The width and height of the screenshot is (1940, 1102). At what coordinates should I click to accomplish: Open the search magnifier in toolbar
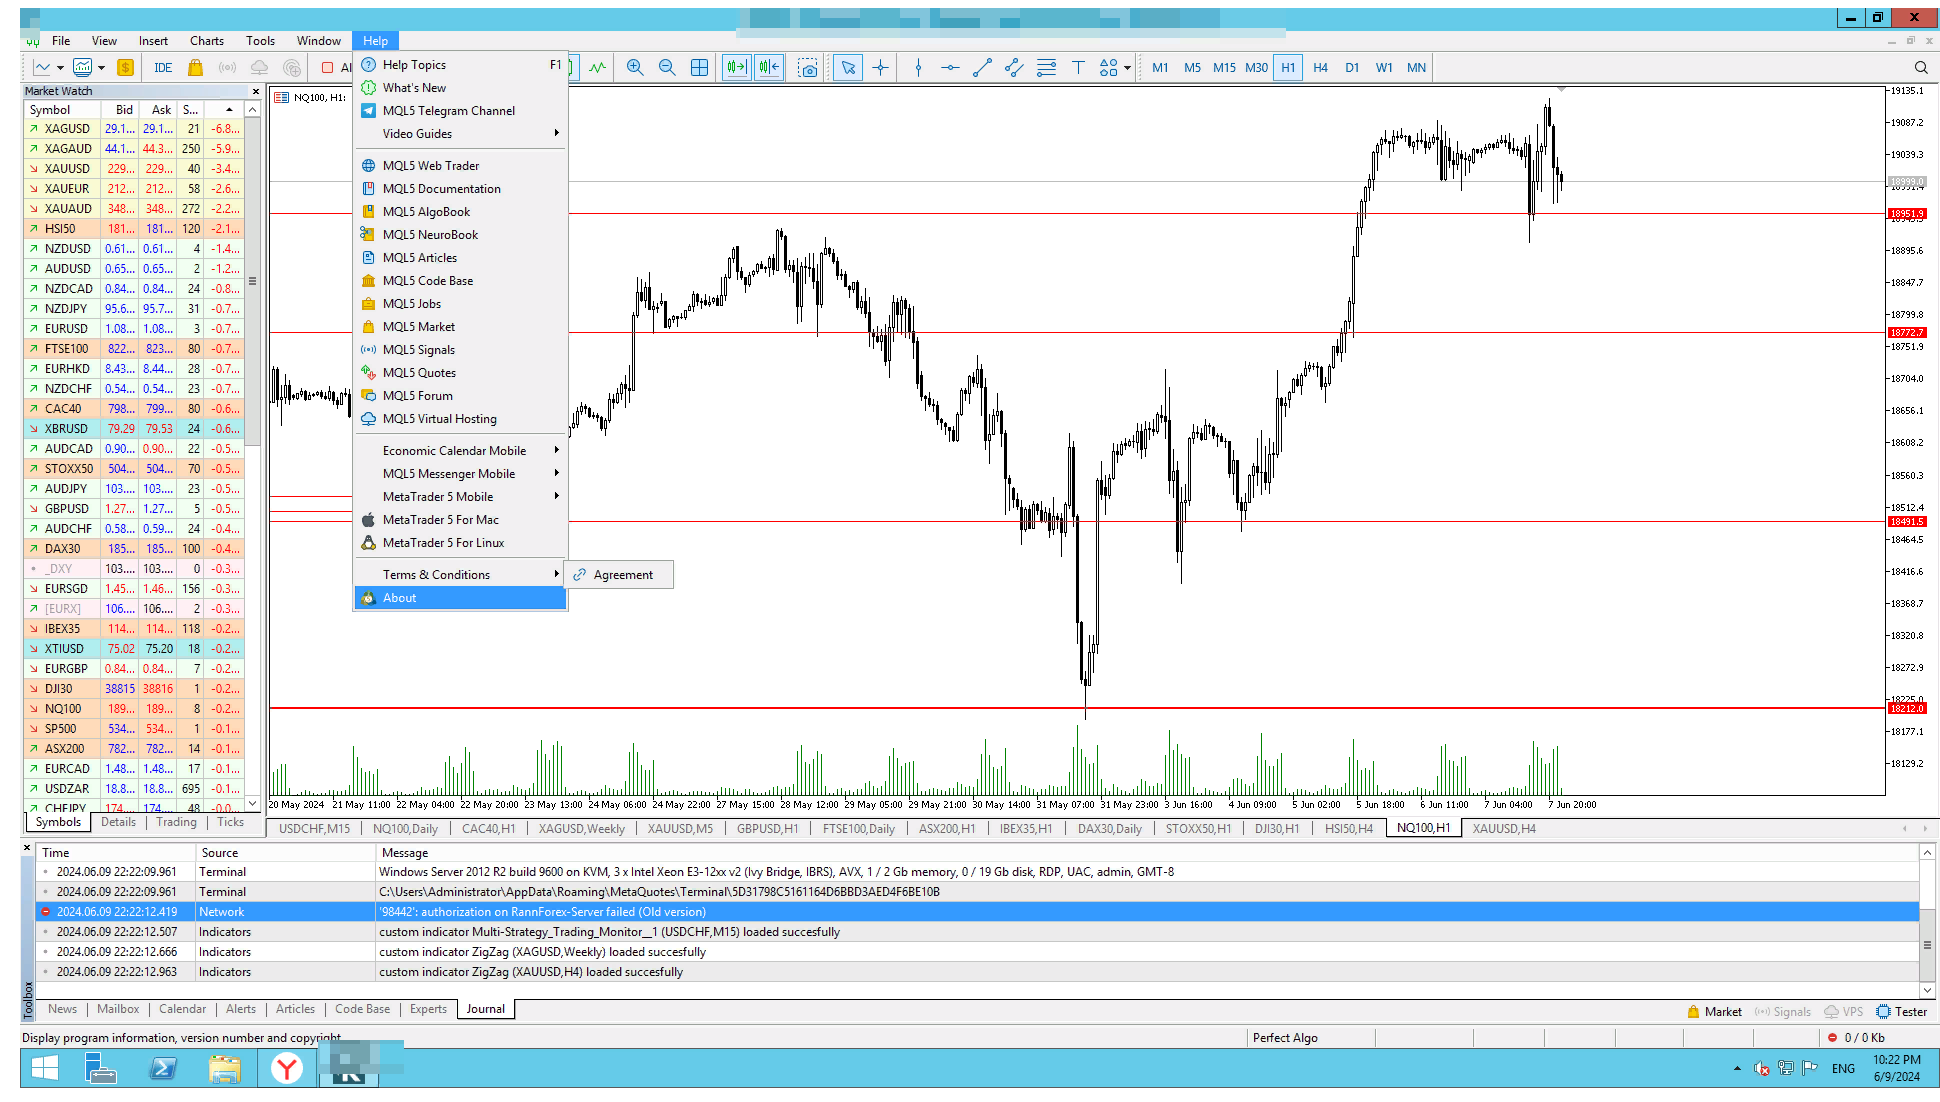pyautogui.click(x=1921, y=68)
